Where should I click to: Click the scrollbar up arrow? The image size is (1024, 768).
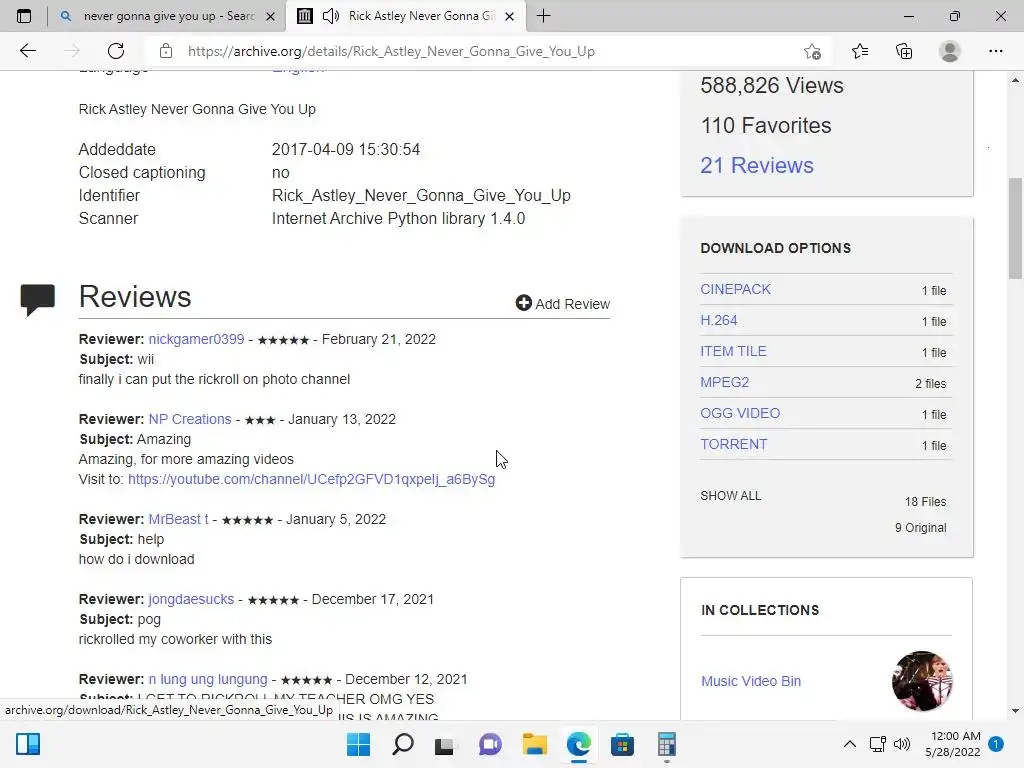click(1015, 80)
